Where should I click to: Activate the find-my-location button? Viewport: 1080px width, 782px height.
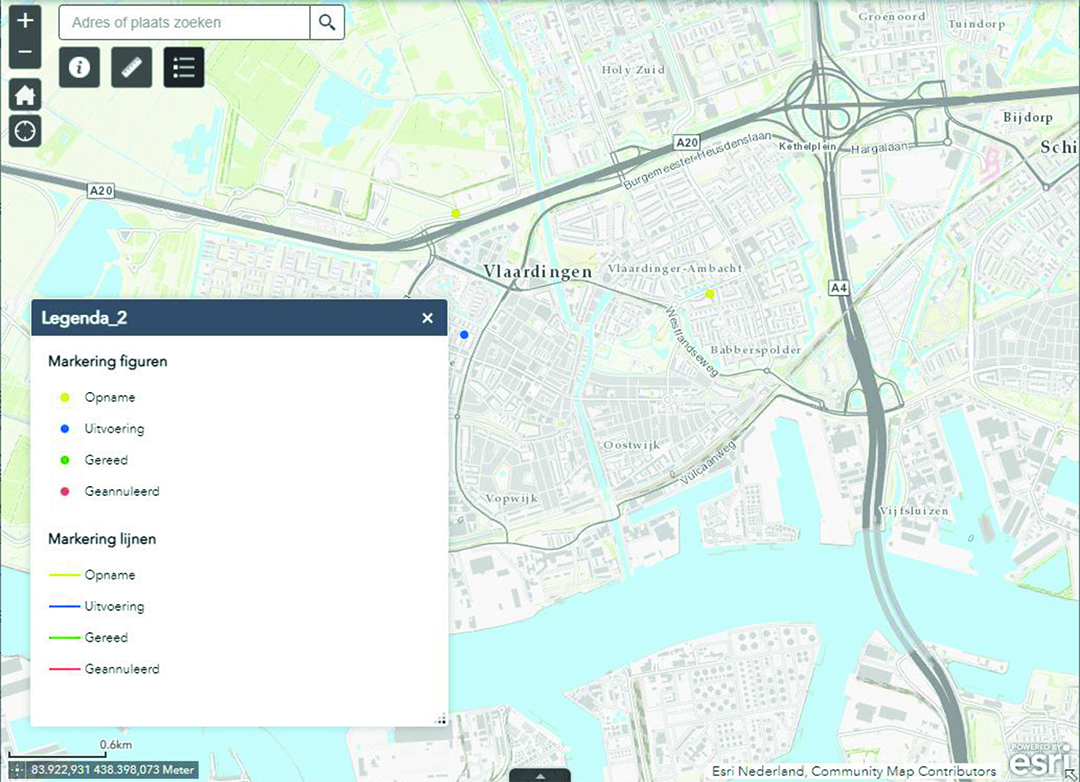(x=25, y=131)
